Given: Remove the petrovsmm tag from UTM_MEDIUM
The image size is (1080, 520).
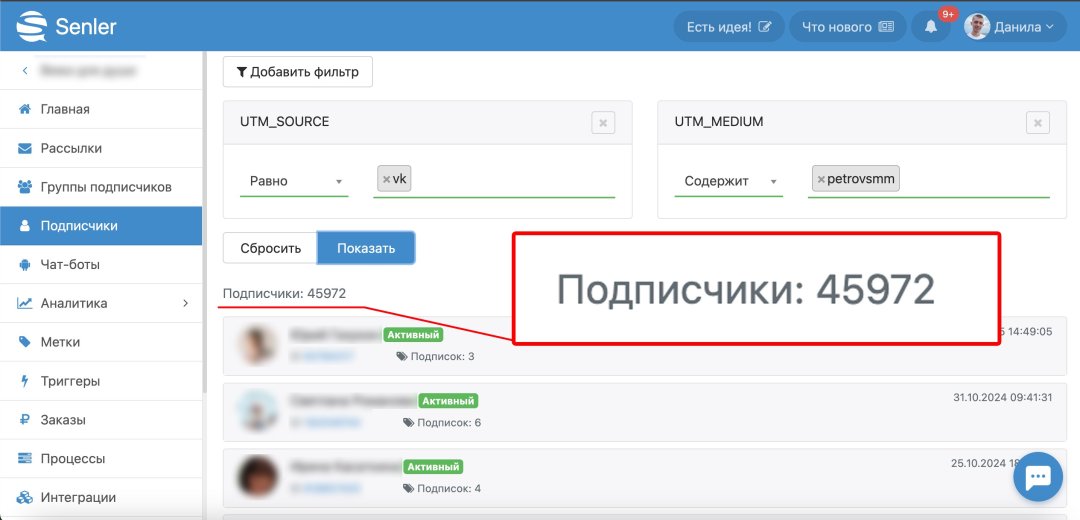Looking at the screenshot, I should (x=821, y=180).
